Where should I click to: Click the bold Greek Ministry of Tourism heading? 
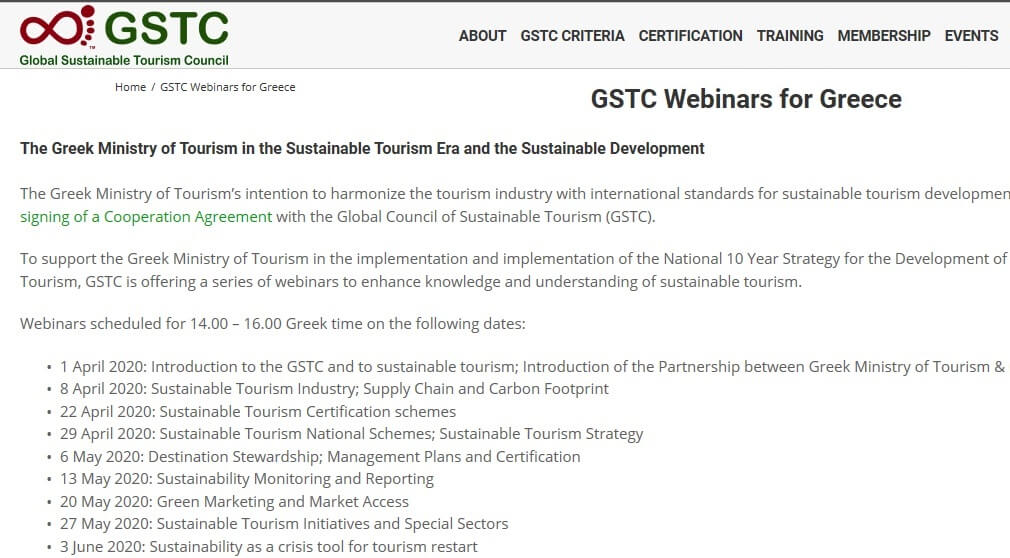point(362,149)
